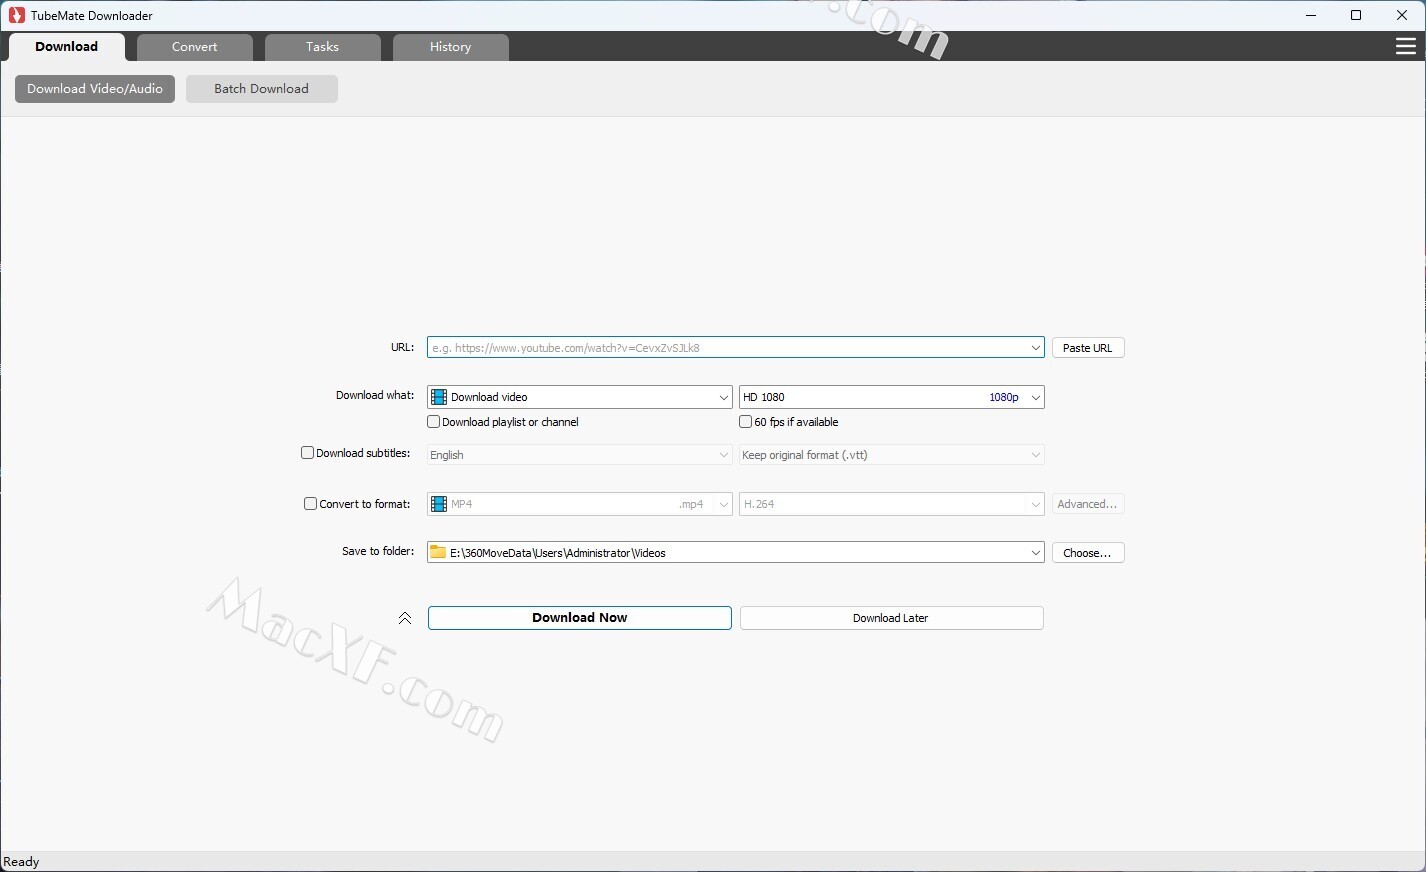Collapse options with the double-chevron up icon

405,618
